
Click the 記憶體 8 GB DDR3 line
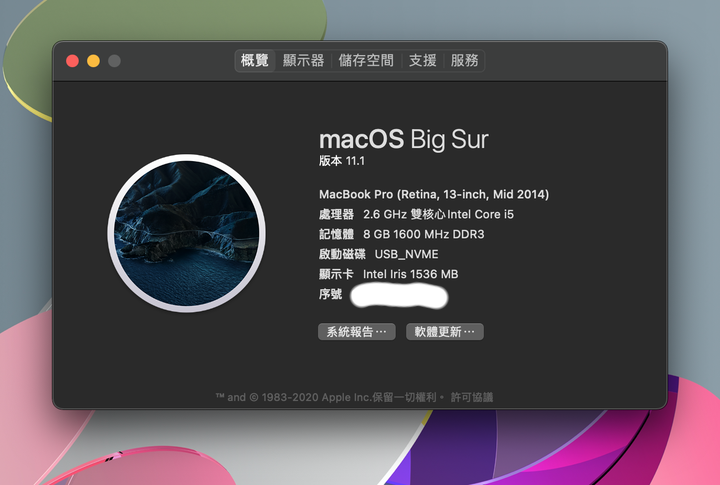pyautogui.click(x=401, y=234)
